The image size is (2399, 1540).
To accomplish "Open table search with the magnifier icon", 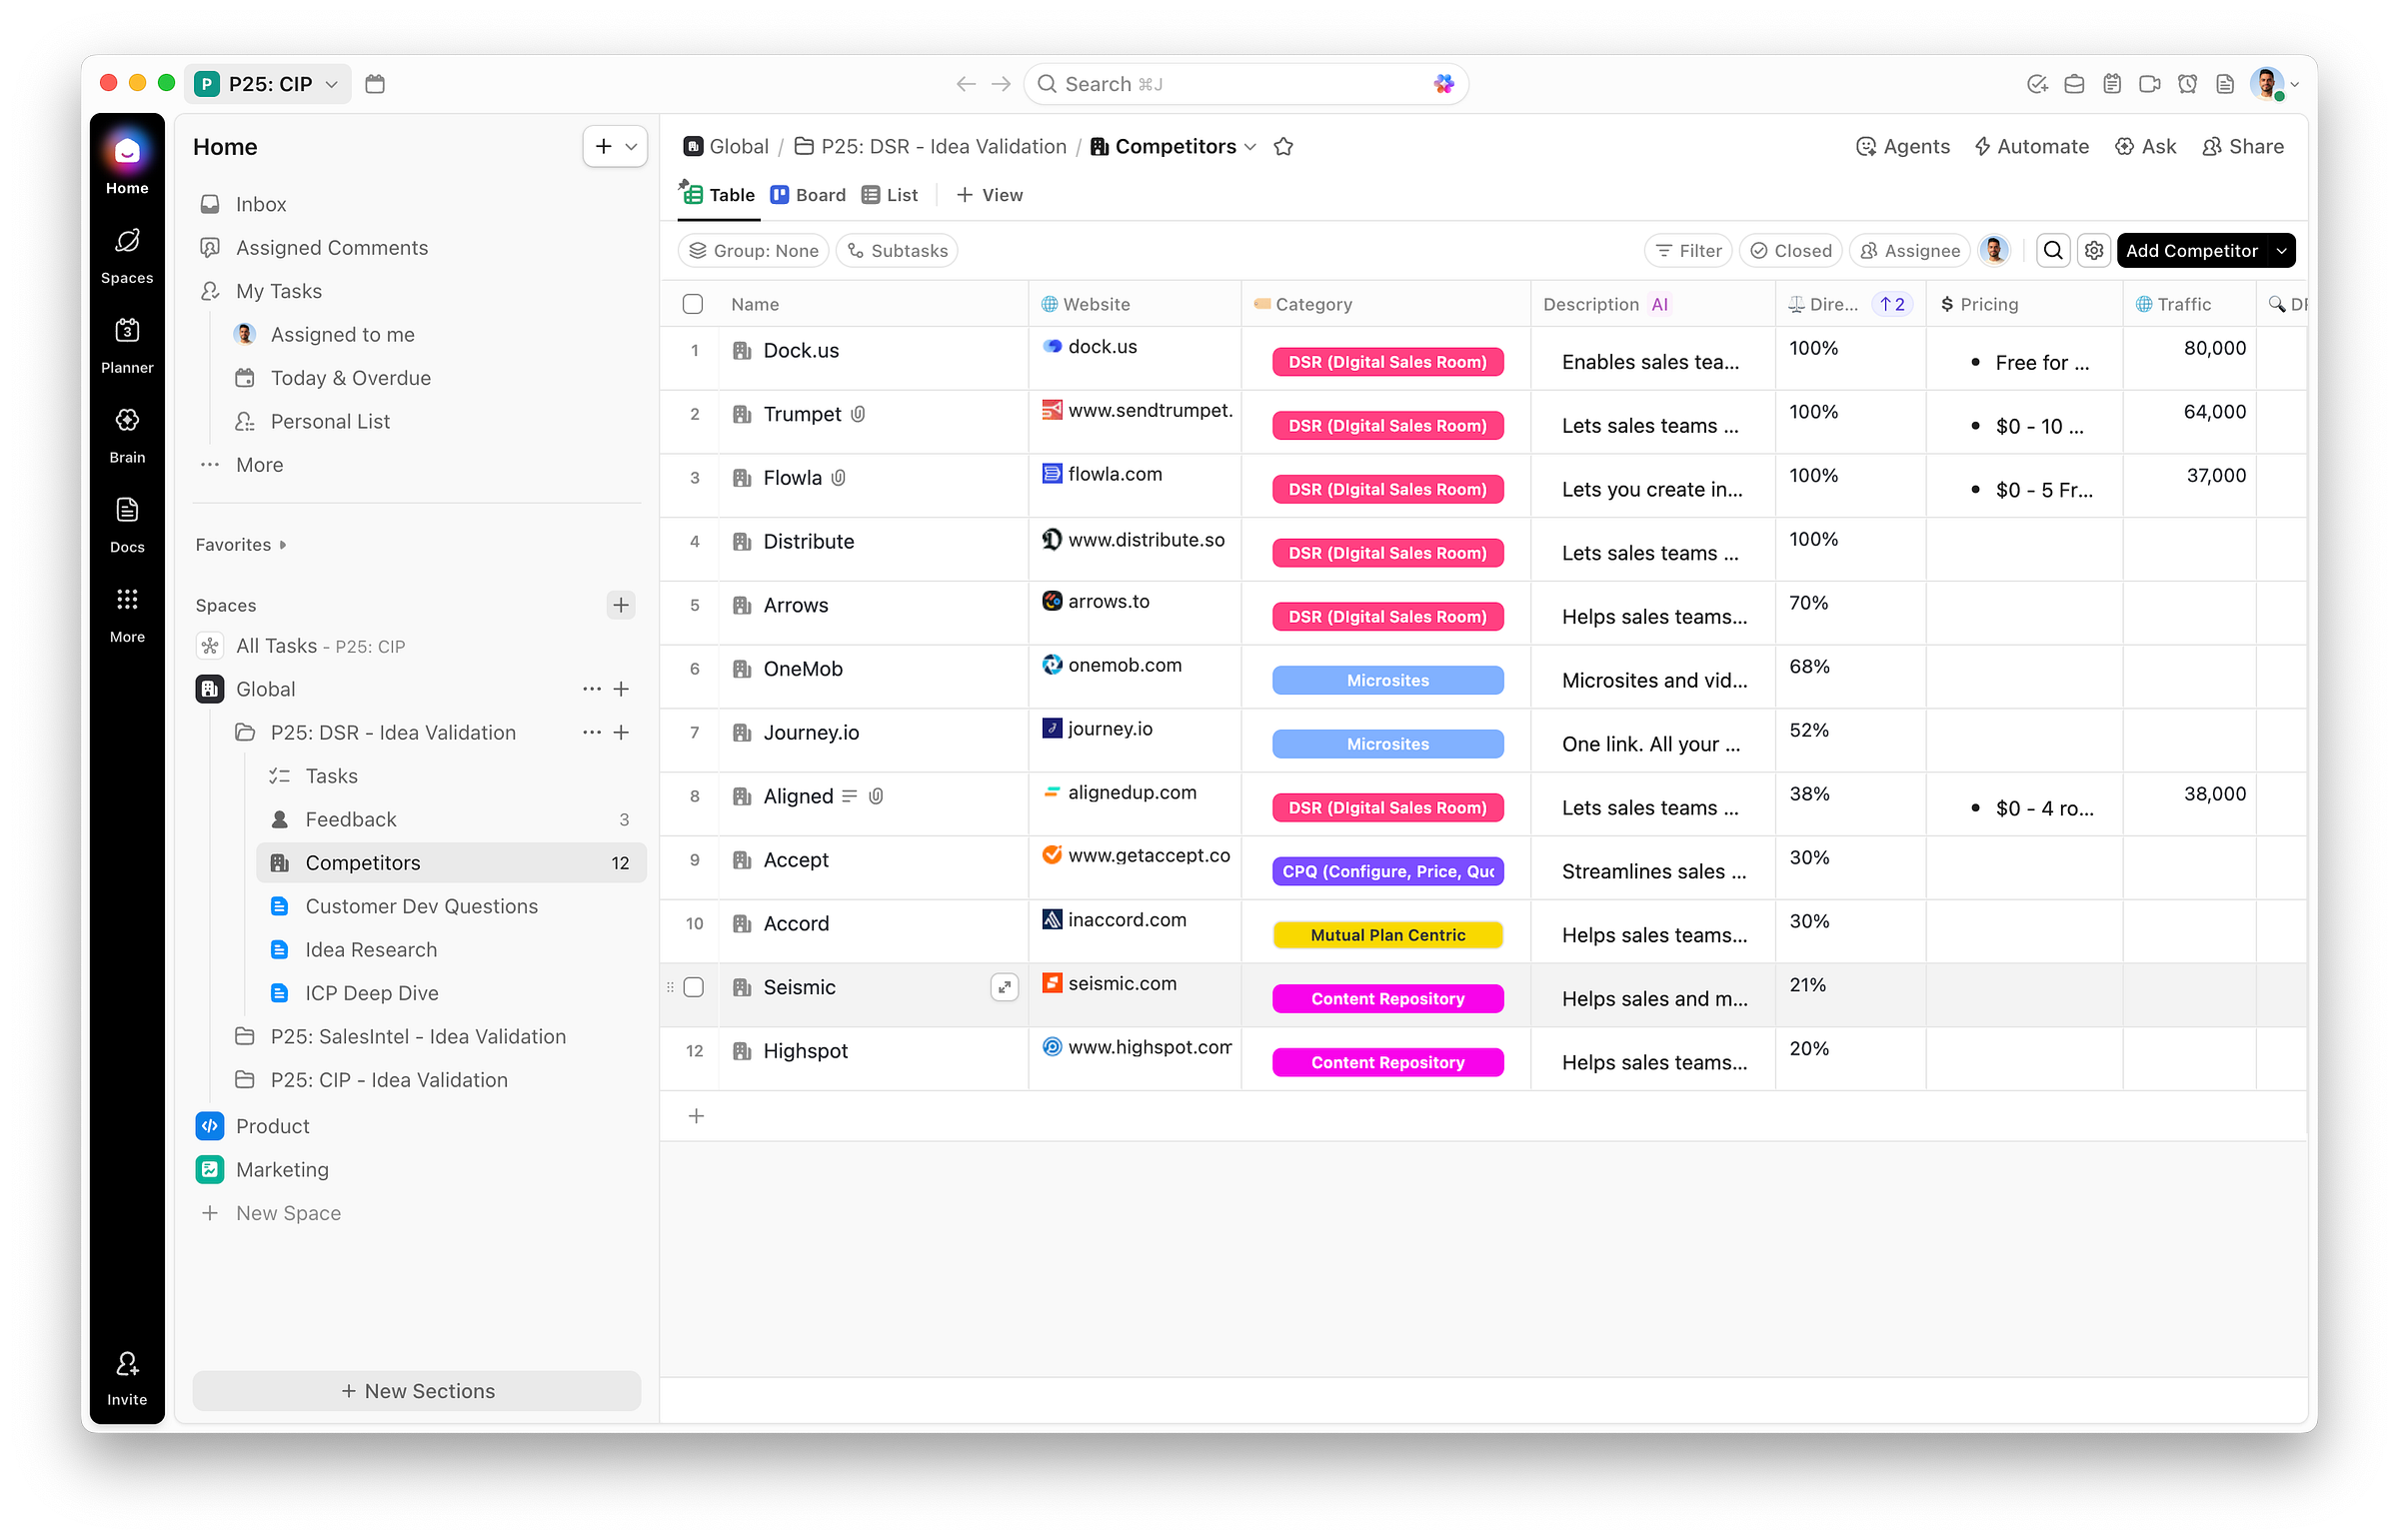I will click(x=2053, y=250).
